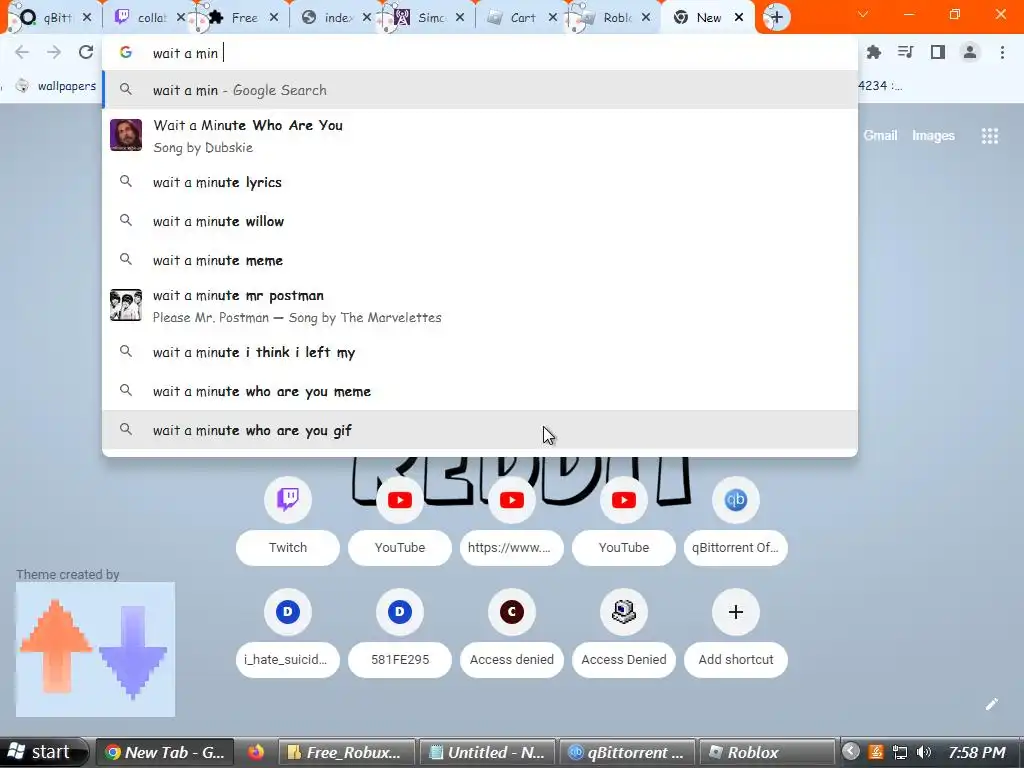Switch to Free_Robux taskbar item
This screenshot has width=1024, height=768.
(347, 752)
